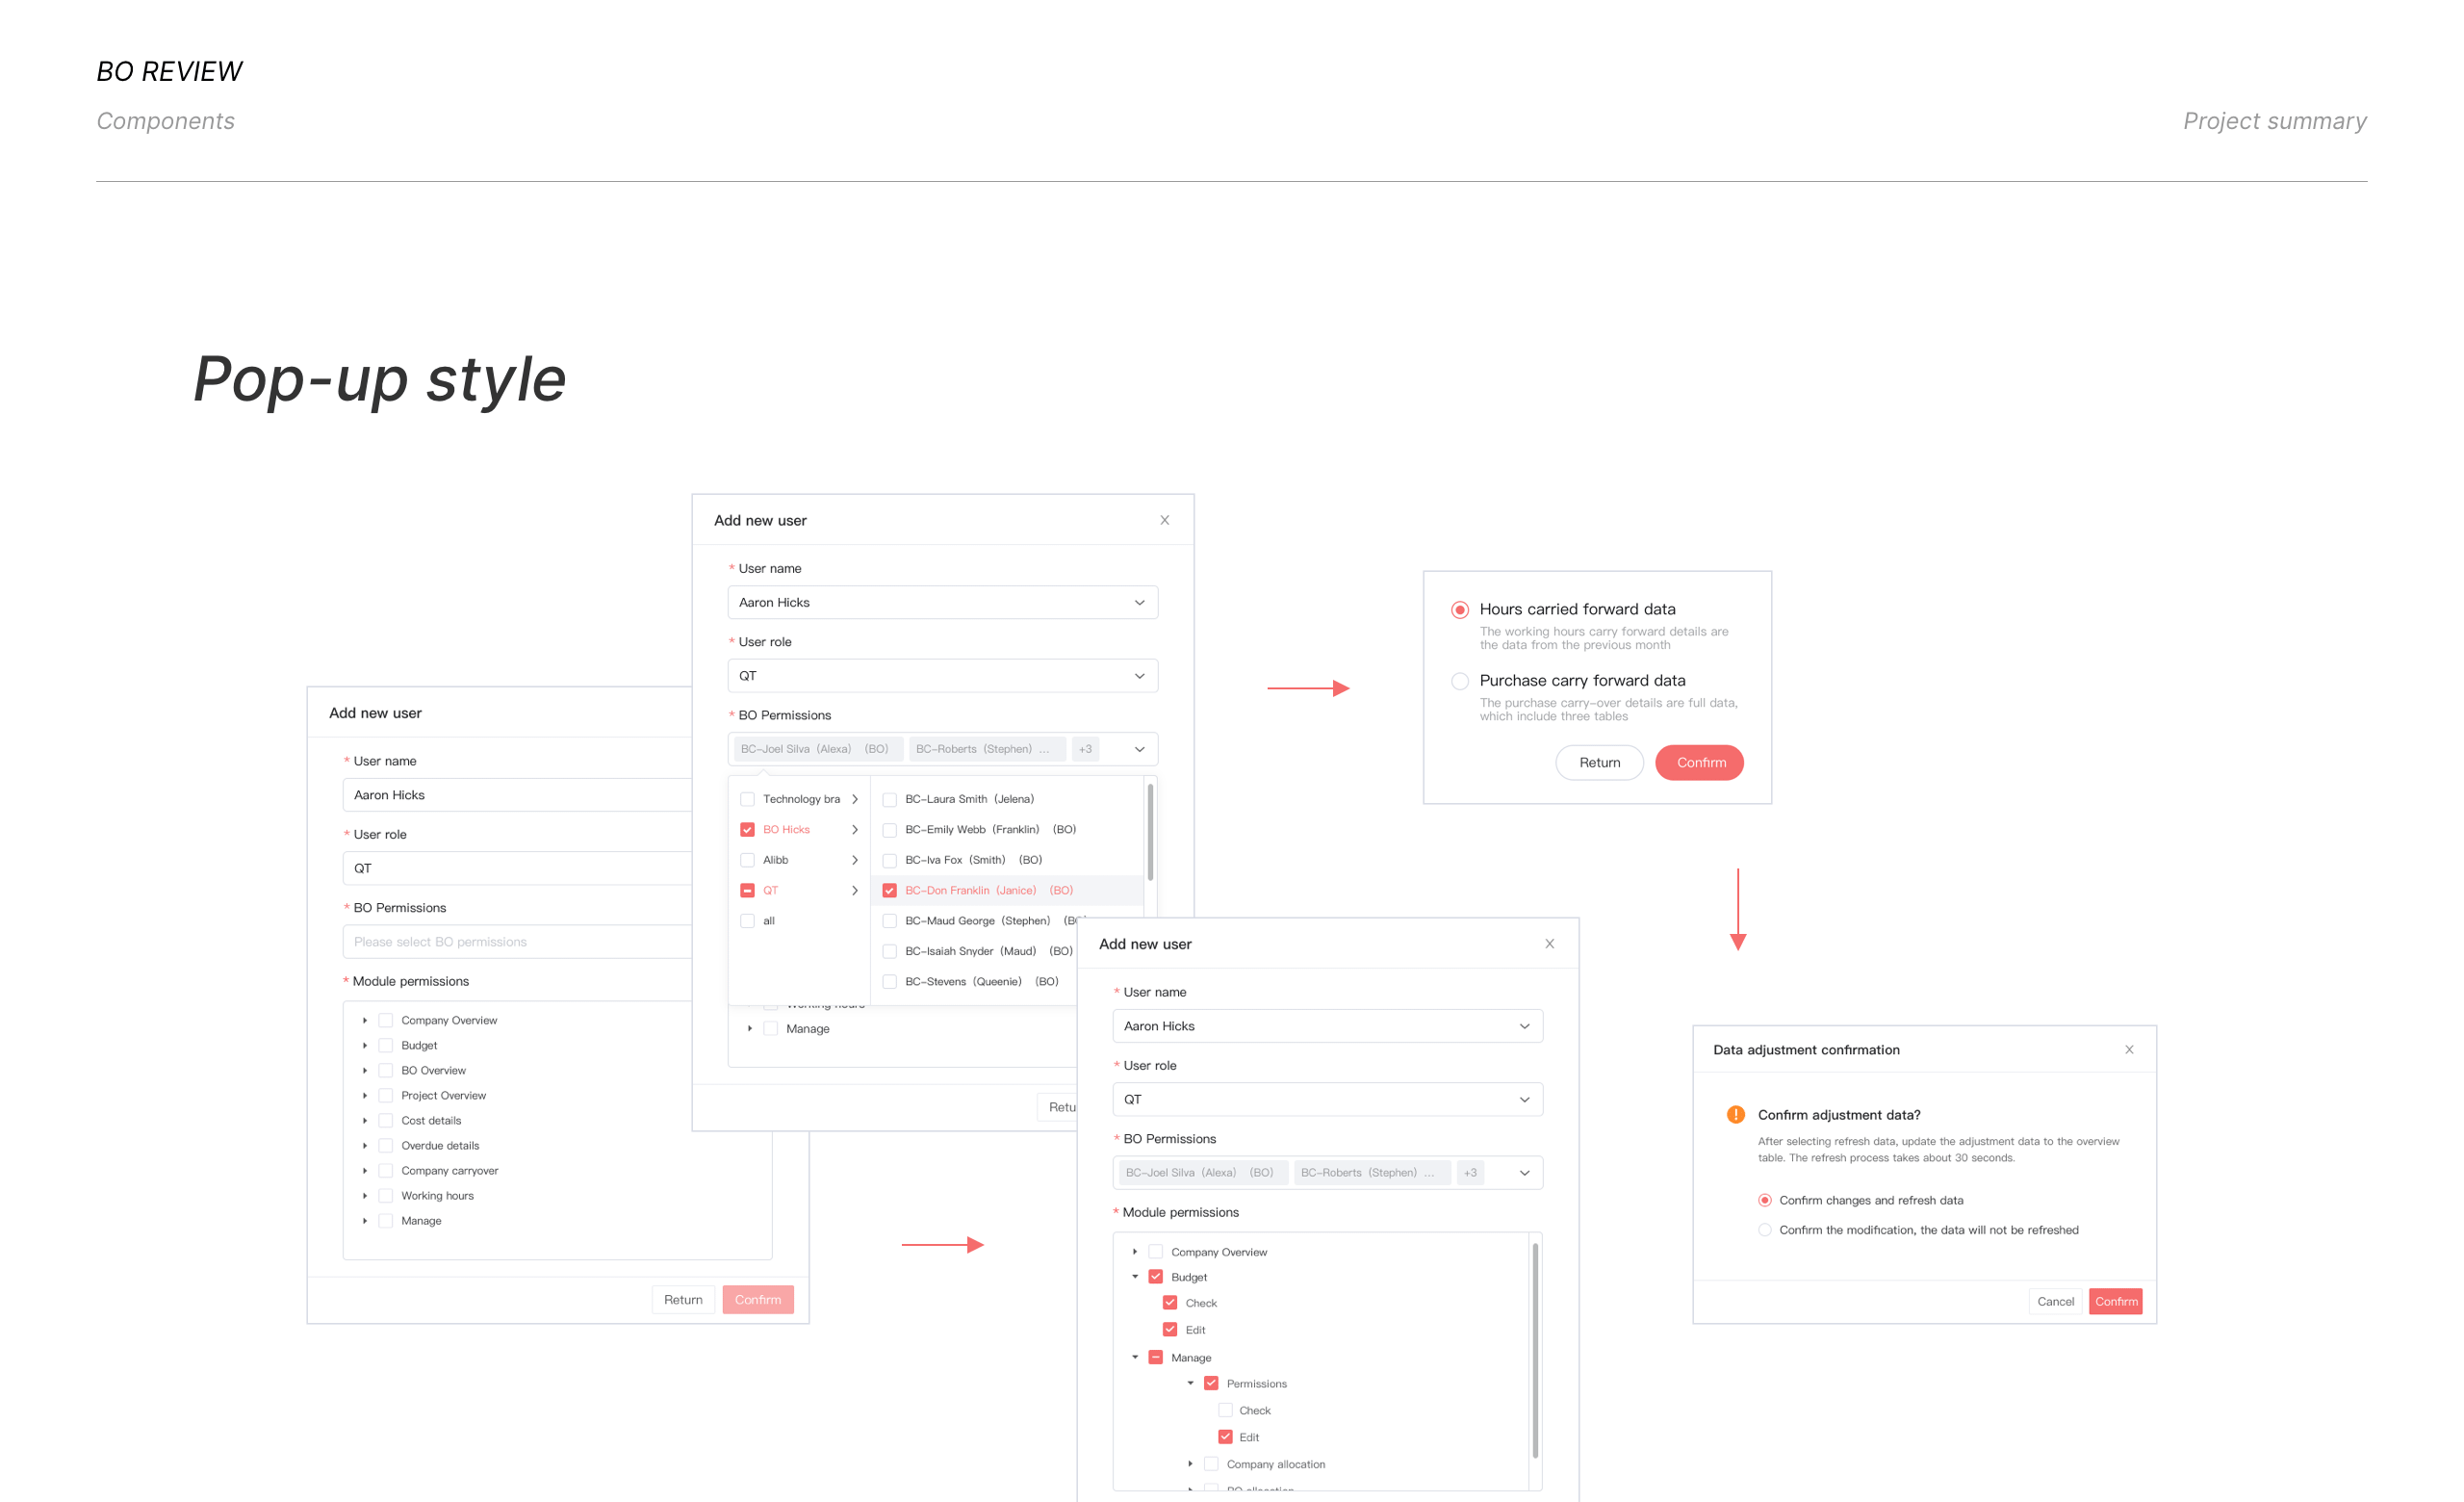
Task: Expand the BO Hicks cascader arrow
Action: (x=855, y=830)
